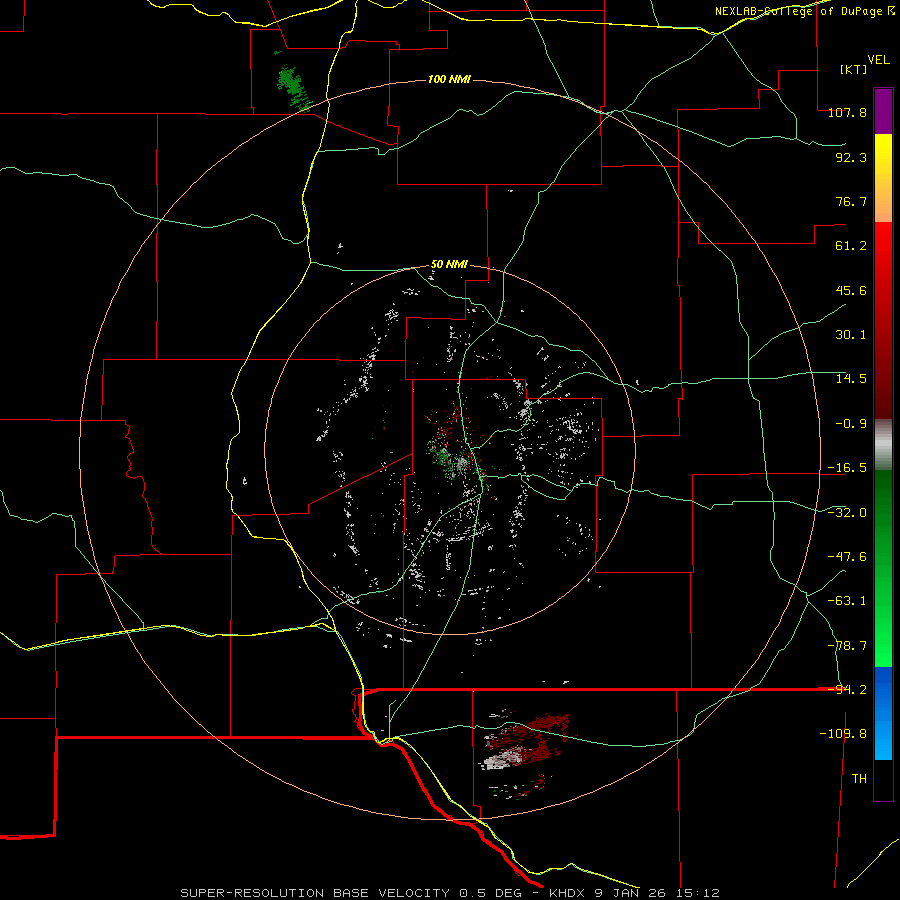This screenshot has width=900, height=900.
Task: Select the 30.1 velocity scale value
Action: (851, 335)
